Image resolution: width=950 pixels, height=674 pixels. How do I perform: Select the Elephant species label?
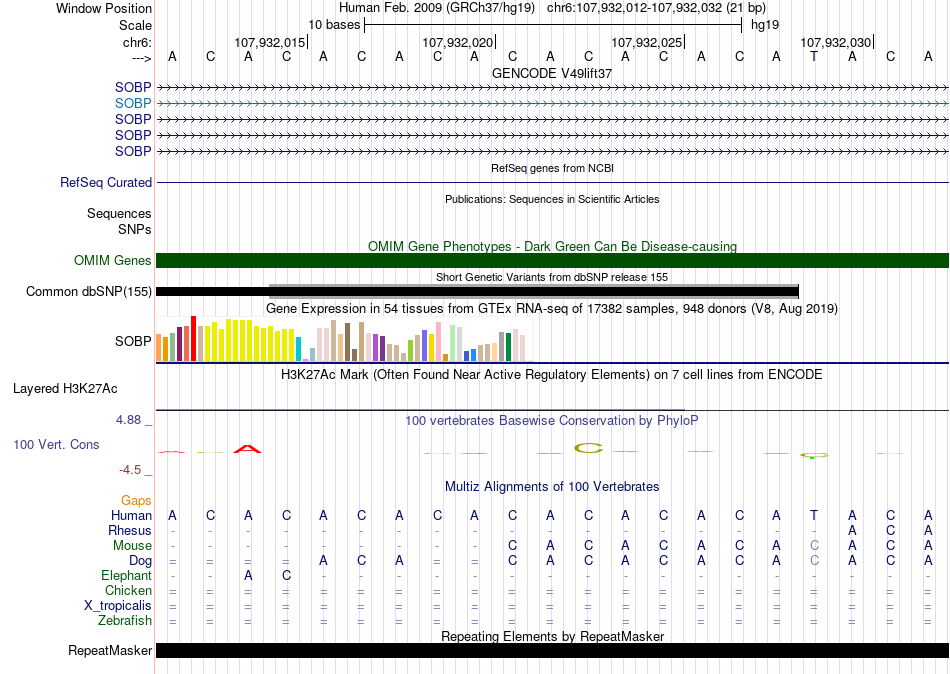126,576
